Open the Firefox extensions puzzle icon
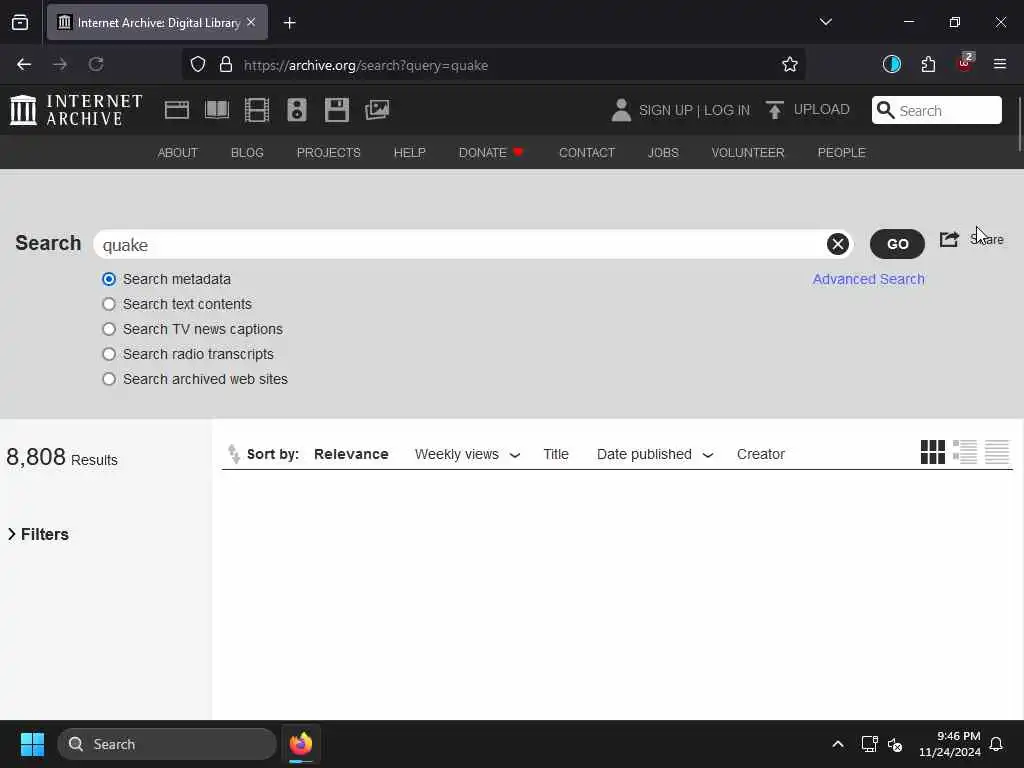The height and width of the screenshot is (768, 1024). [x=928, y=65]
